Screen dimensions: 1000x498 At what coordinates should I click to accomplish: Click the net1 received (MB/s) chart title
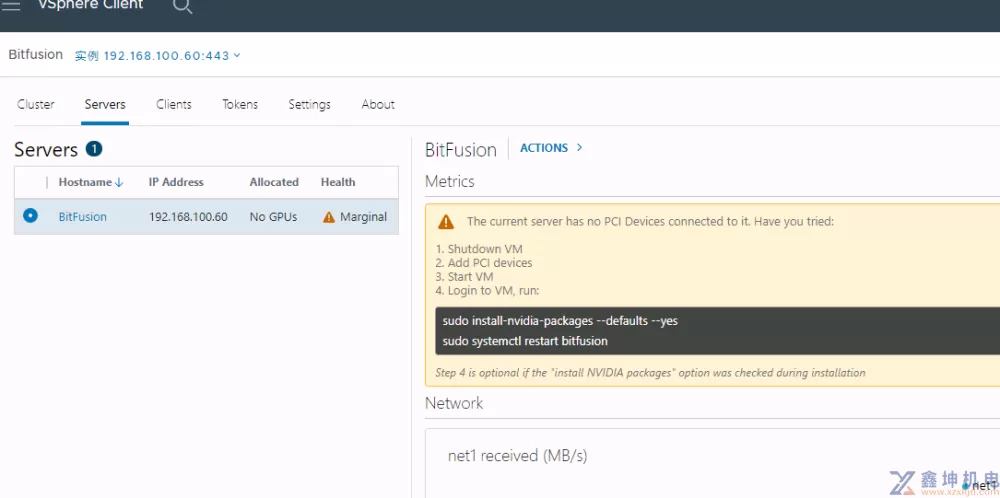[x=518, y=456]
